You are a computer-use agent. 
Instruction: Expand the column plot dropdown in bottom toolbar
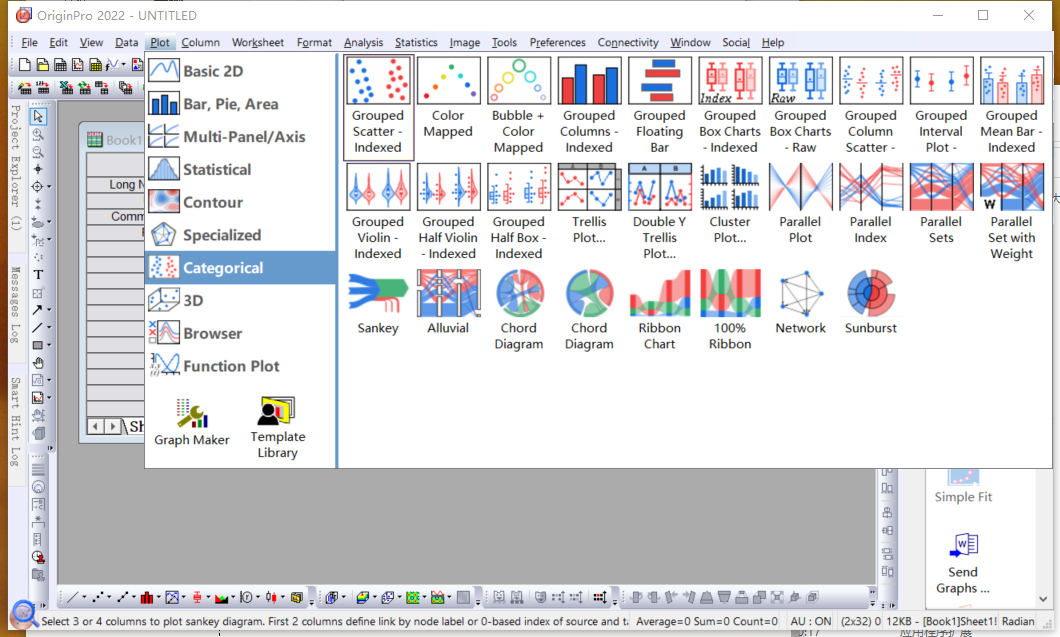[x=159, y=597]
